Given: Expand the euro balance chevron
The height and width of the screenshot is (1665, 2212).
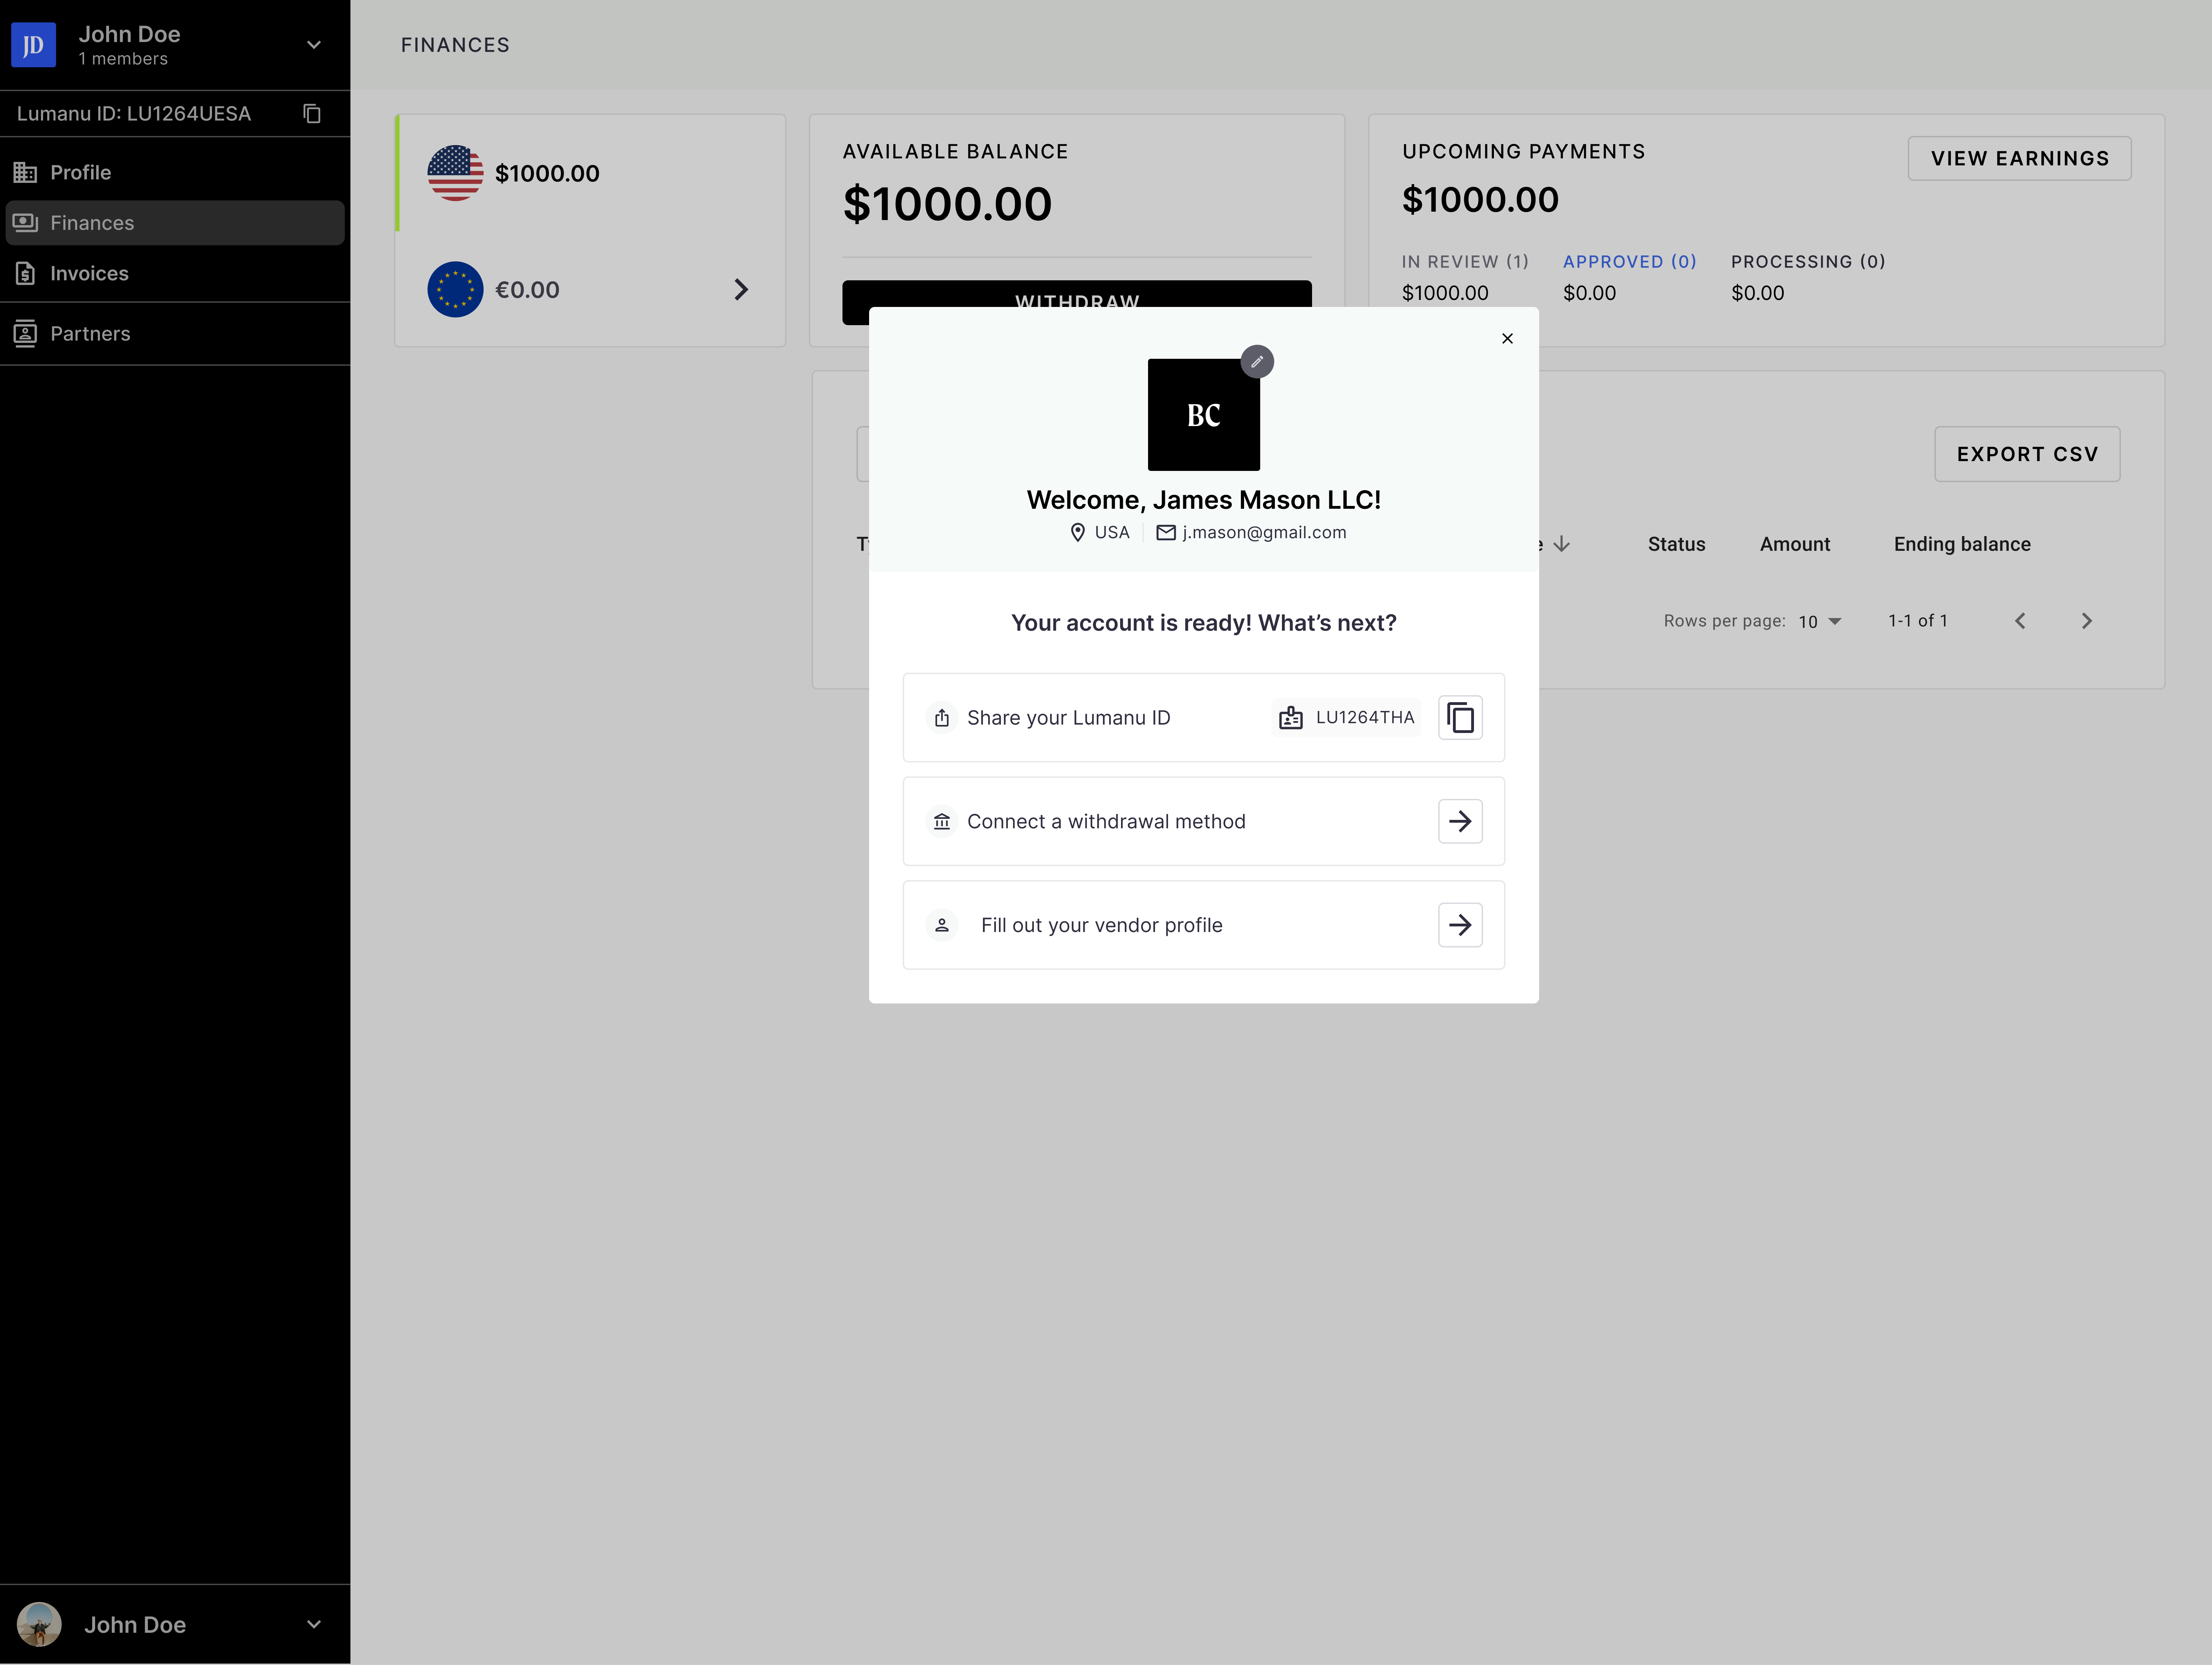Looking at the screenshot, I should (741, 290).
